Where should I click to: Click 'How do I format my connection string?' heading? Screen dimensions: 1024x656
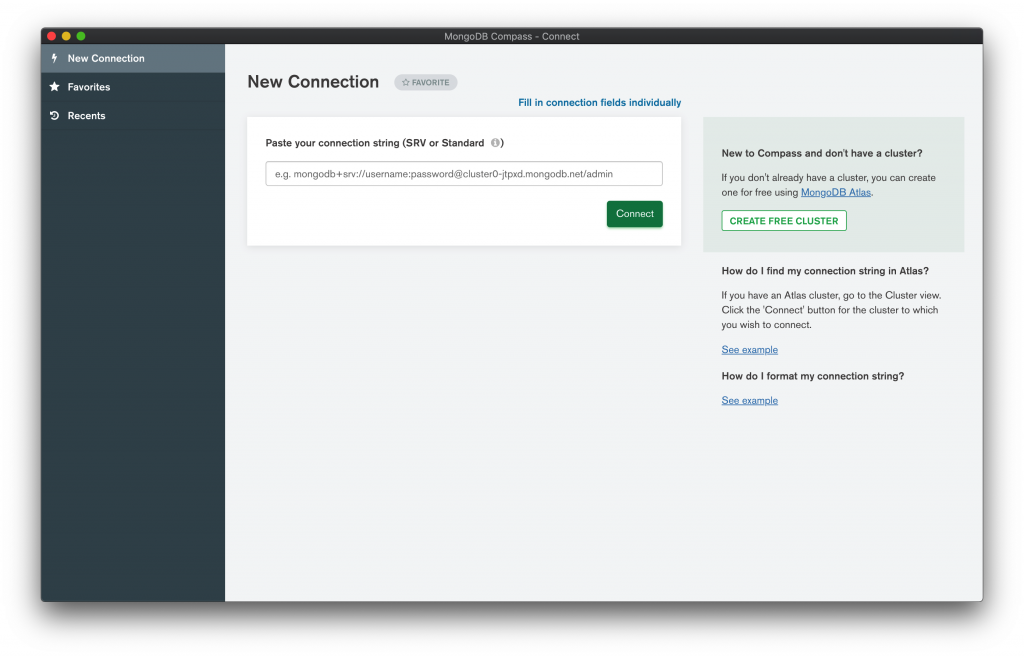pyautogui.click(x=812, y=376)
